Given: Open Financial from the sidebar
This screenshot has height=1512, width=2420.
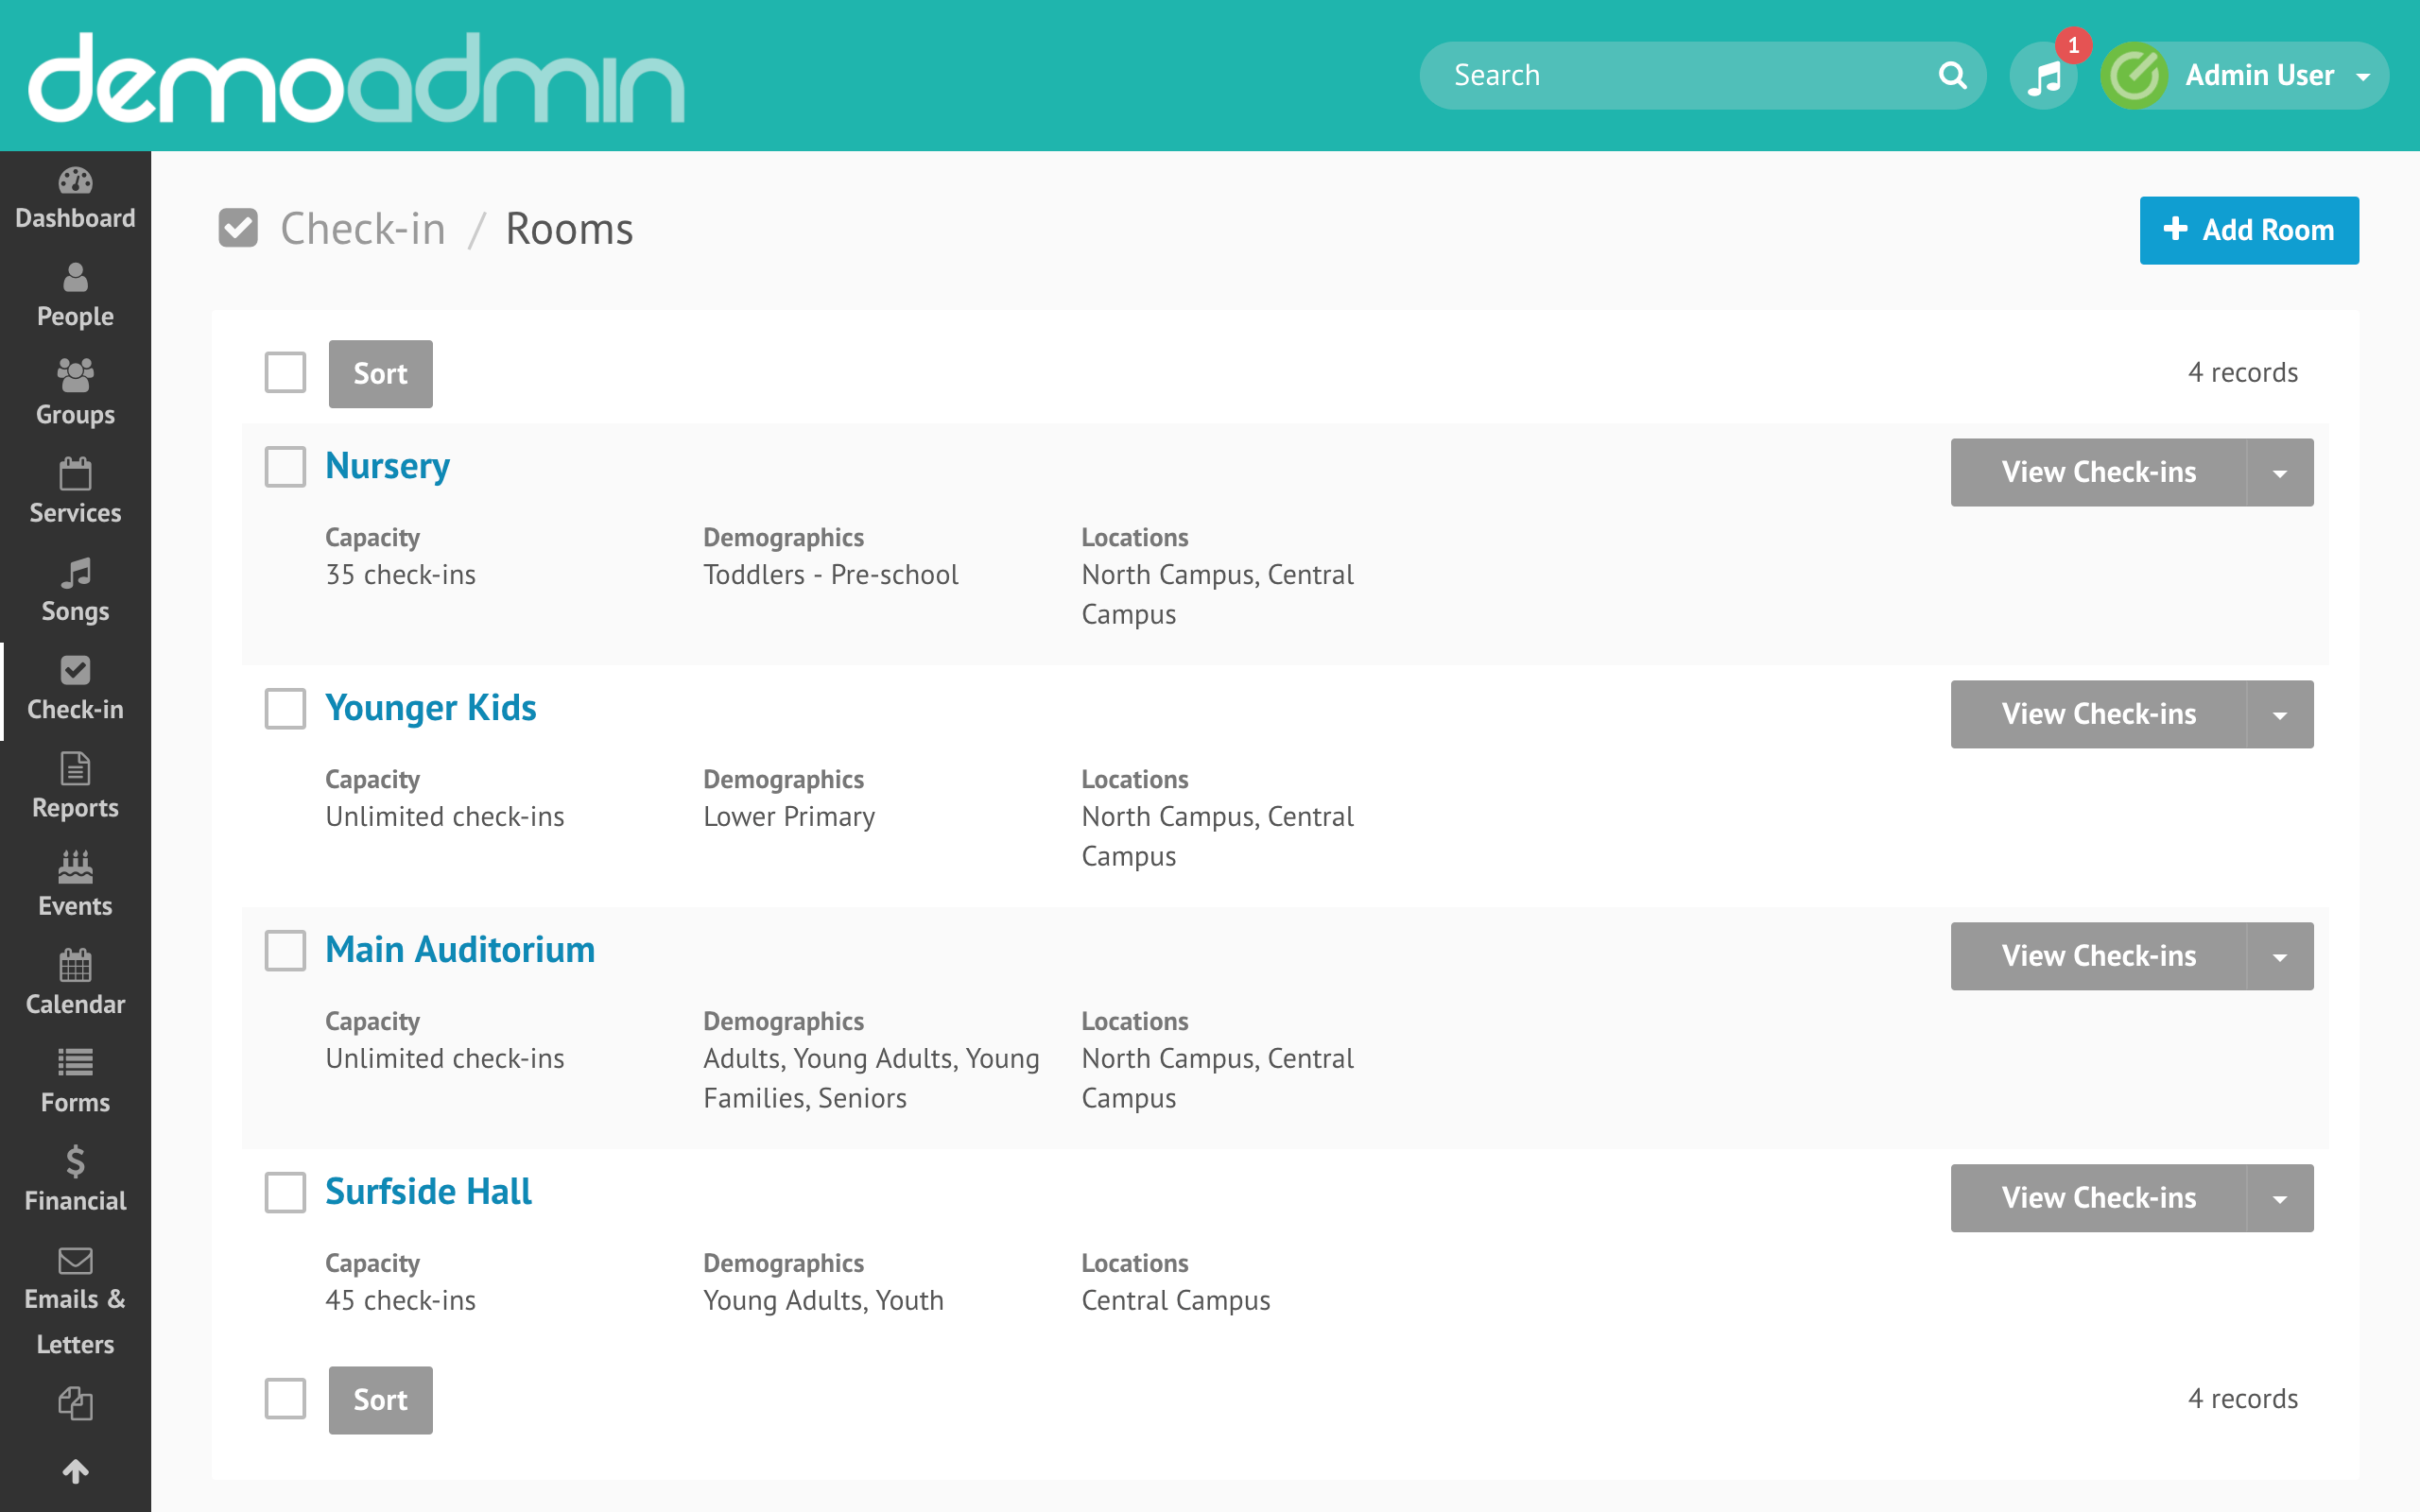Looking at the screenshot, I should (x=75, y=1180).
